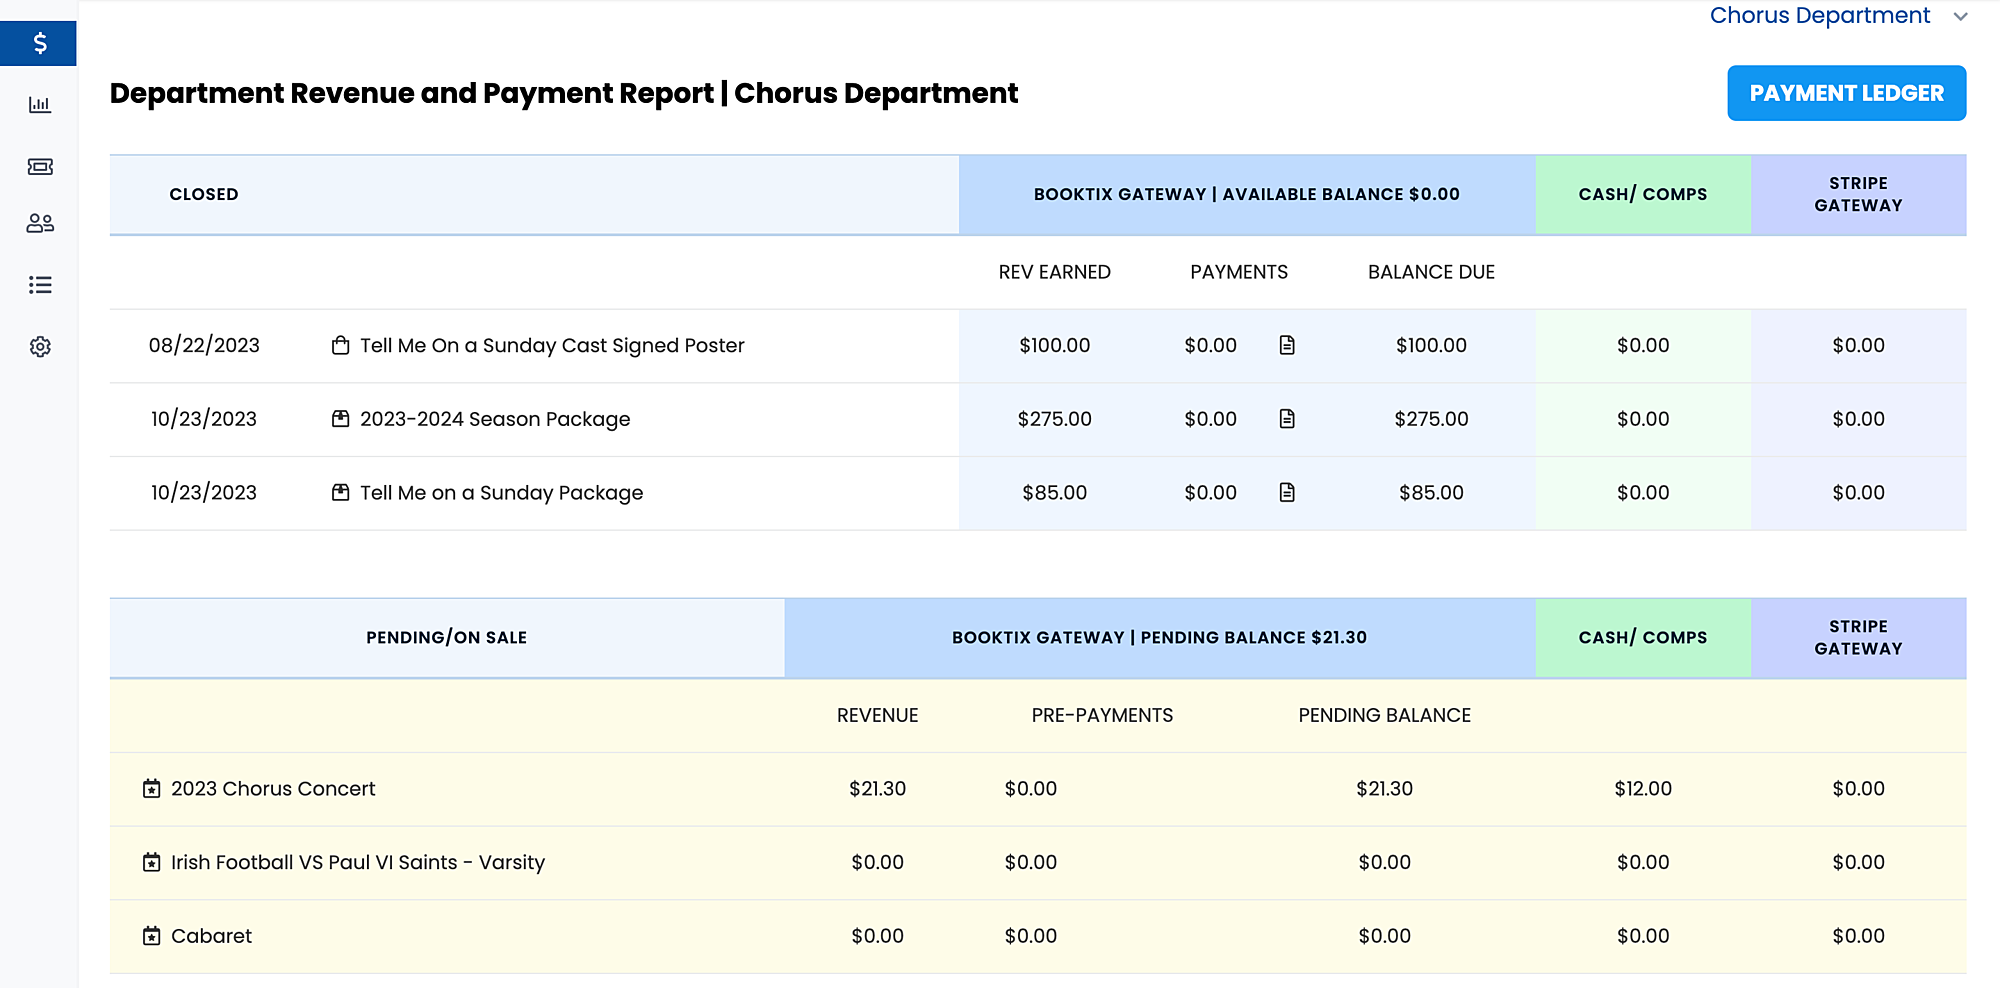Select the $85.00 rev earned value
This screenshot has height=988, width=2000.
[x=1054, y=493]
